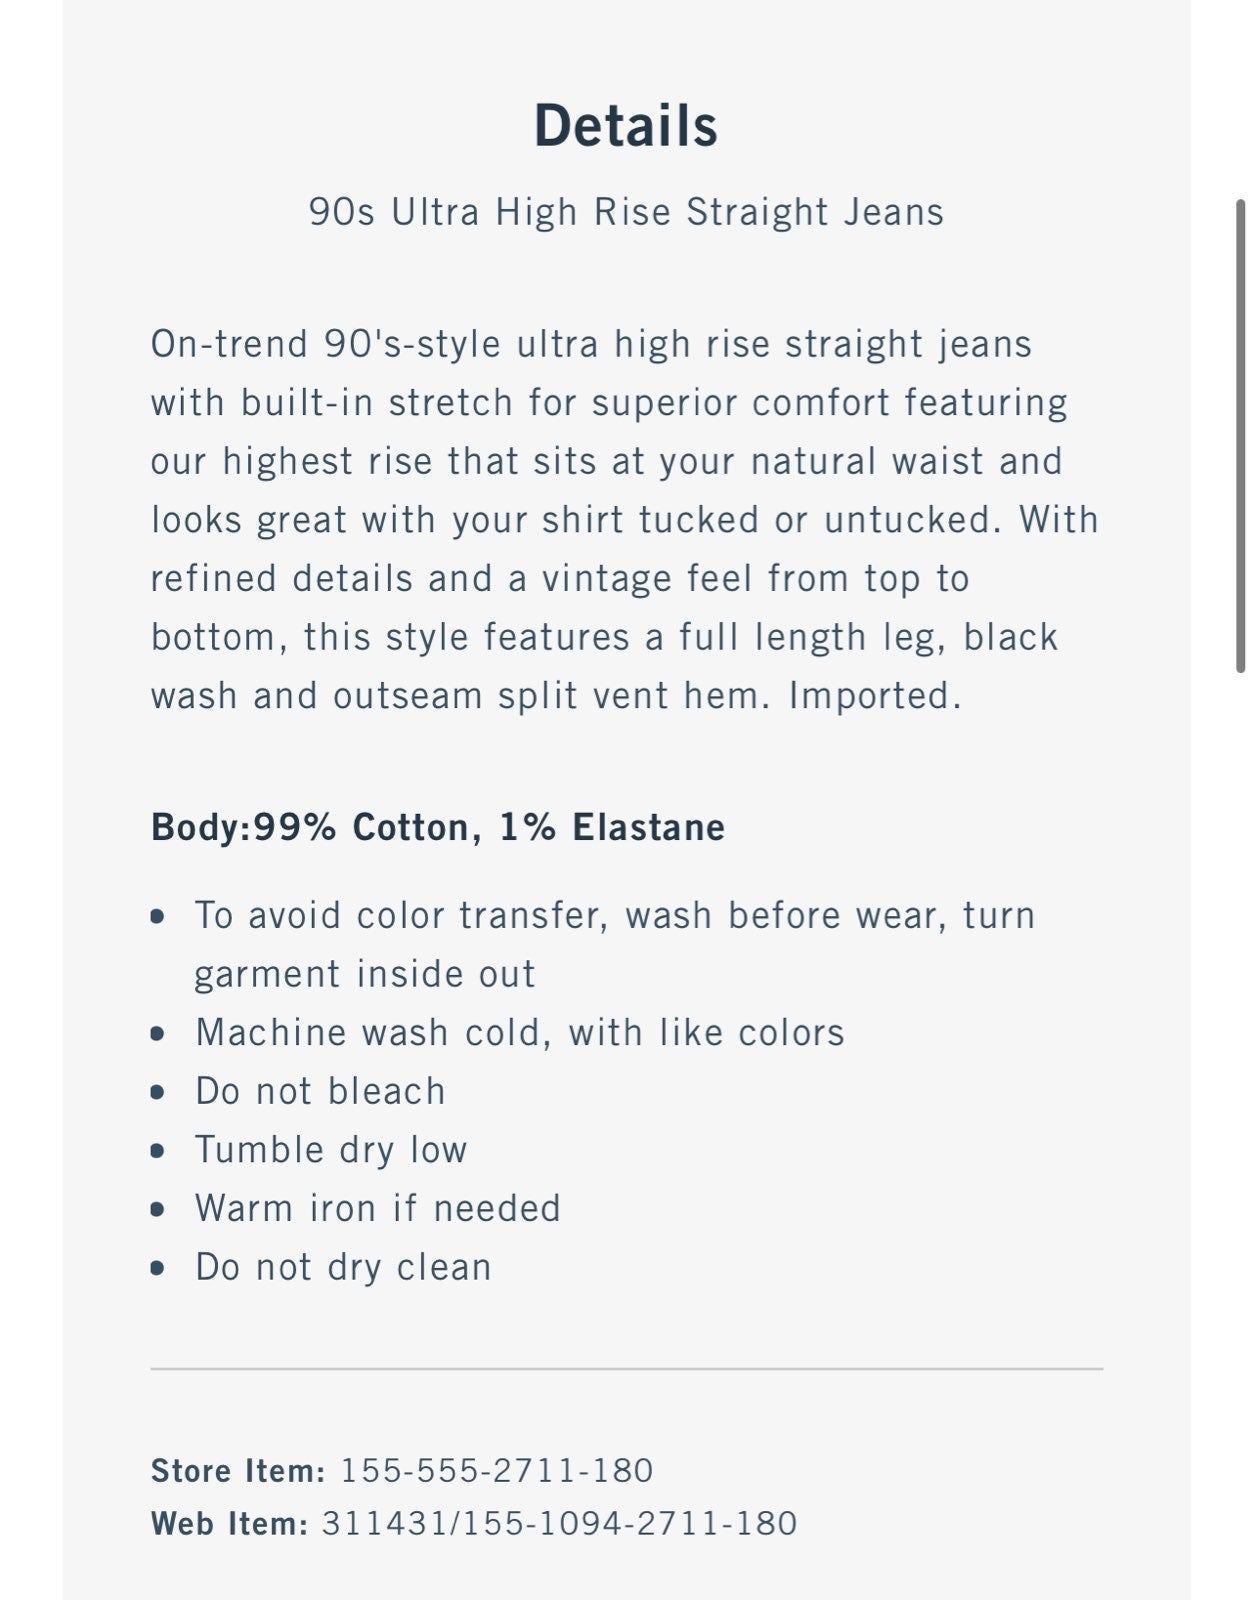Image resolution: width=1255 pixels, height=1600 pixels.
Task: Click the product description paragraph
Action: coord(625,519)
